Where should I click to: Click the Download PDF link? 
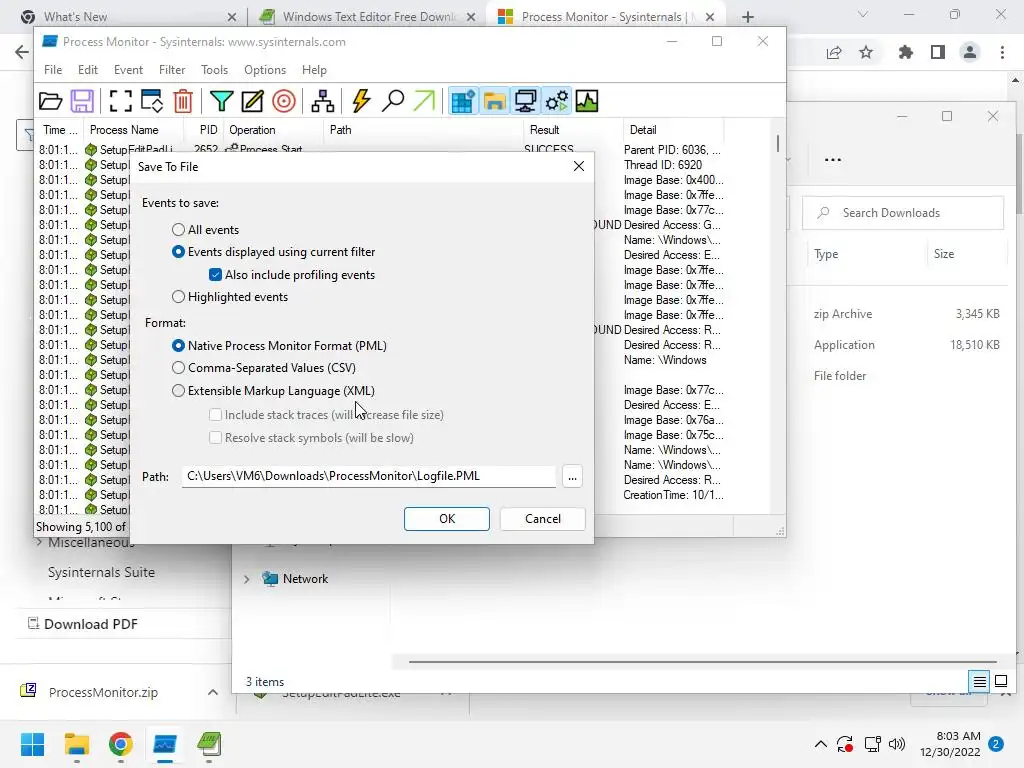tap(91, 624)
